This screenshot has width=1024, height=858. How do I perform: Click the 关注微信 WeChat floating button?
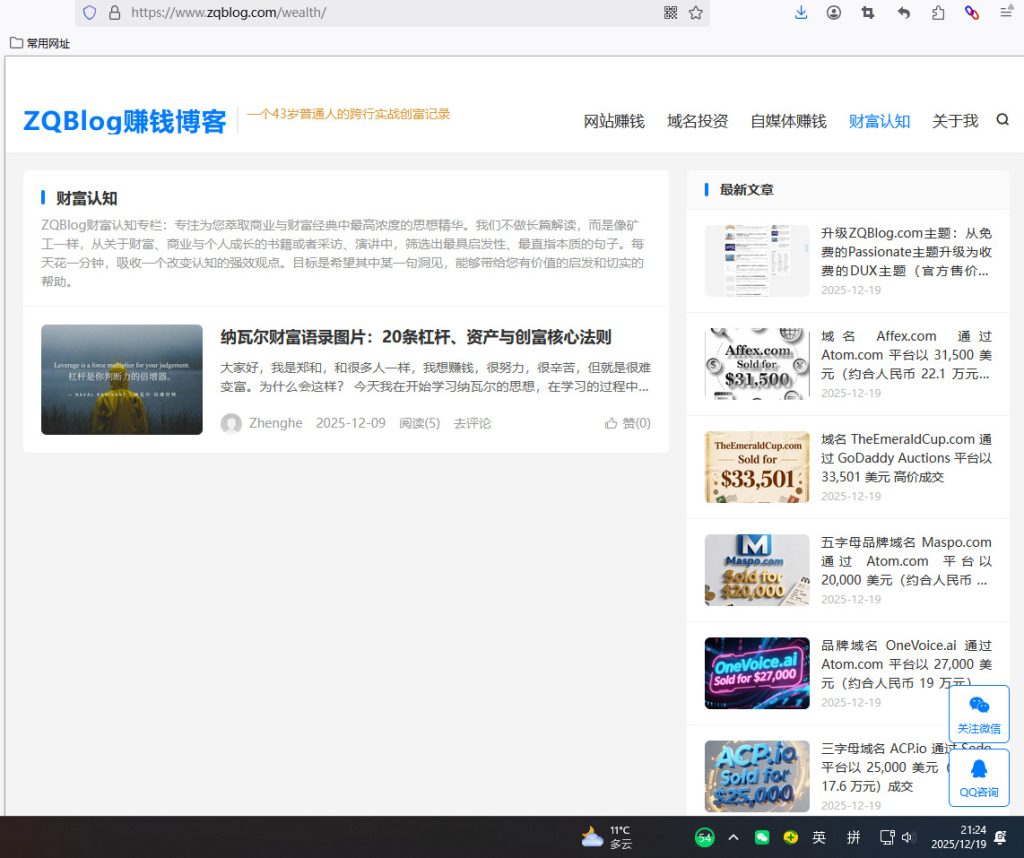(x=979, y=714)
